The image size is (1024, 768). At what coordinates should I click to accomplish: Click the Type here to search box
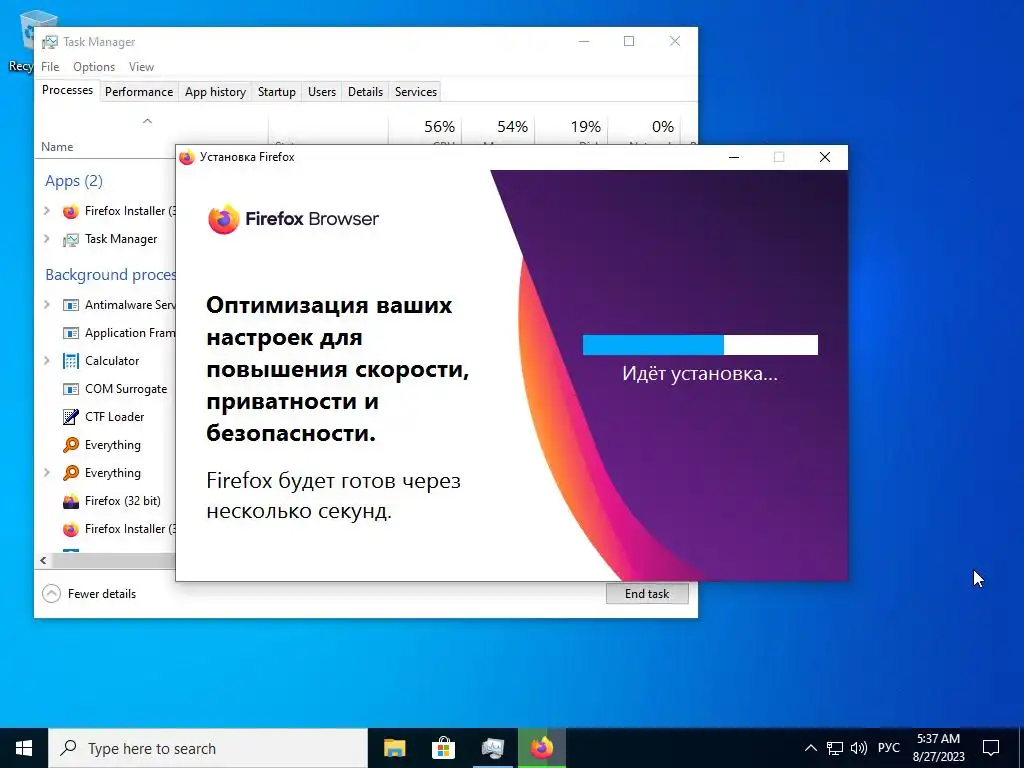pos(208,748)
